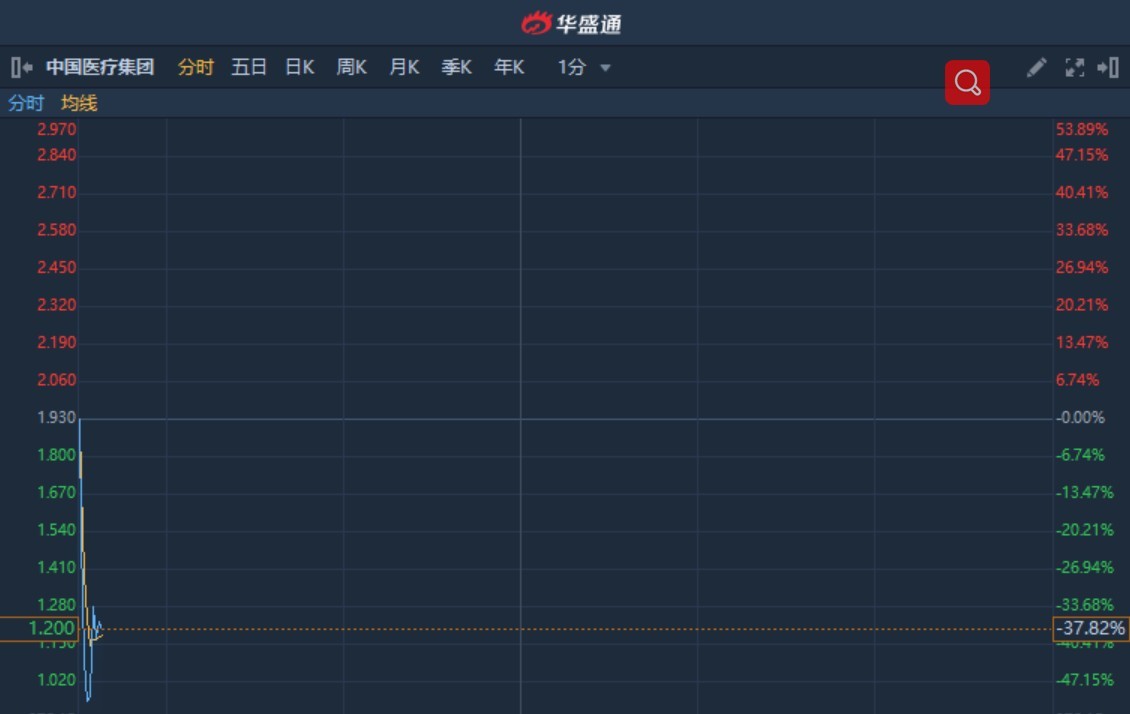Image resolution: width=1130 pixels, height=714 pixels.
Task: Click the 2.320 price axis label
Action: click(56, 305)
